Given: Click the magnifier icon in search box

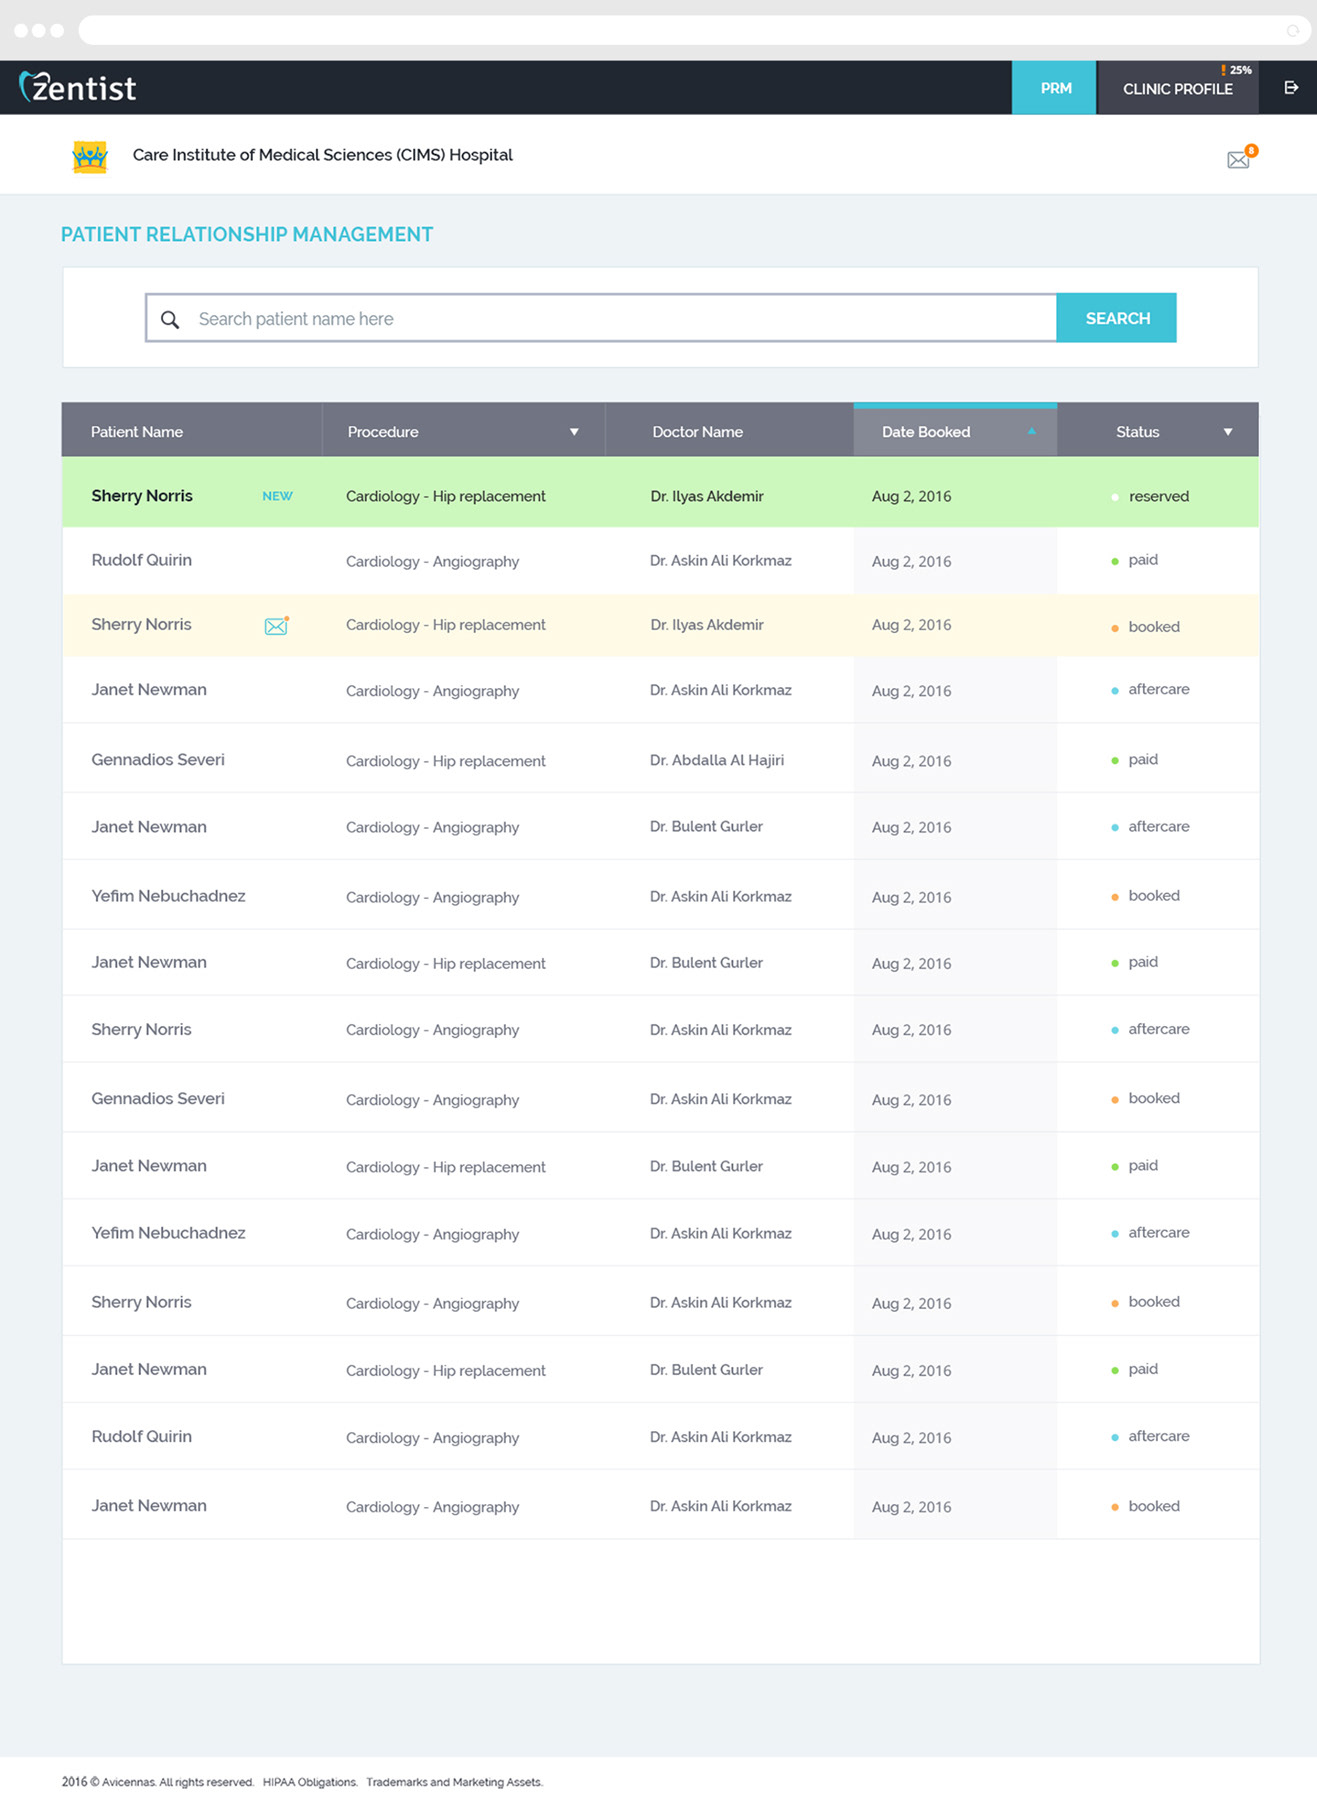Looking at the screenshot, I should click(x=170, y=319).
